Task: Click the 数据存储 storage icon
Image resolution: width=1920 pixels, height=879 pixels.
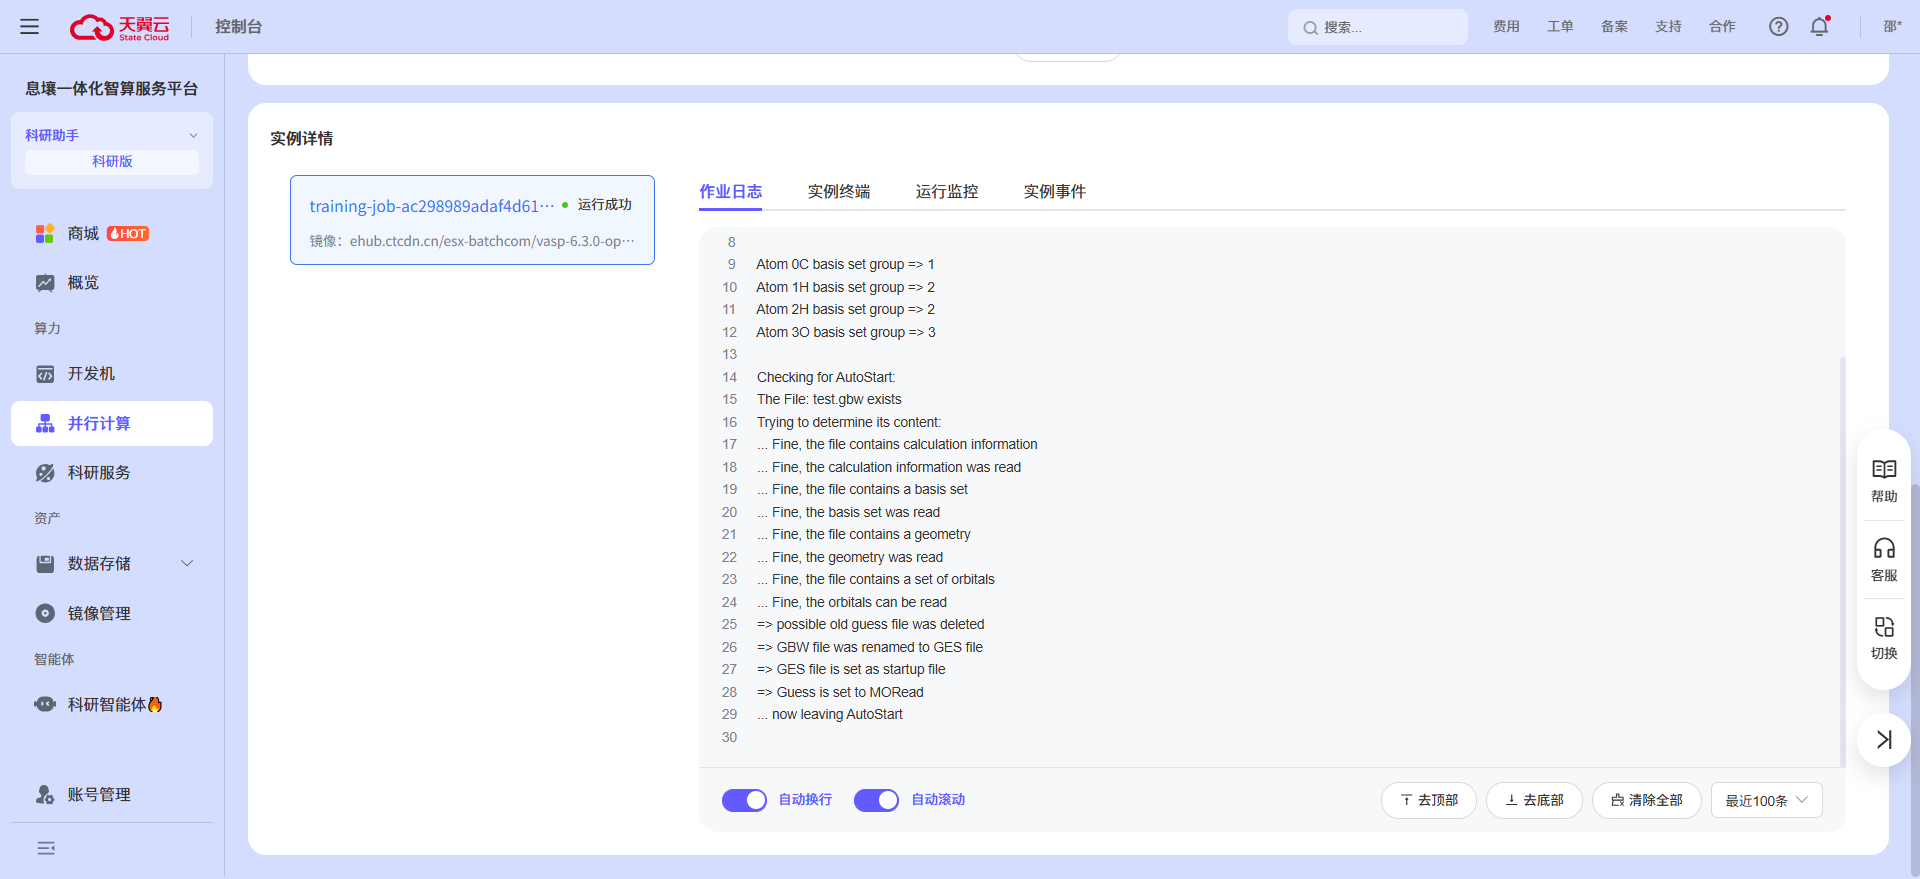Action: point(45,564)
